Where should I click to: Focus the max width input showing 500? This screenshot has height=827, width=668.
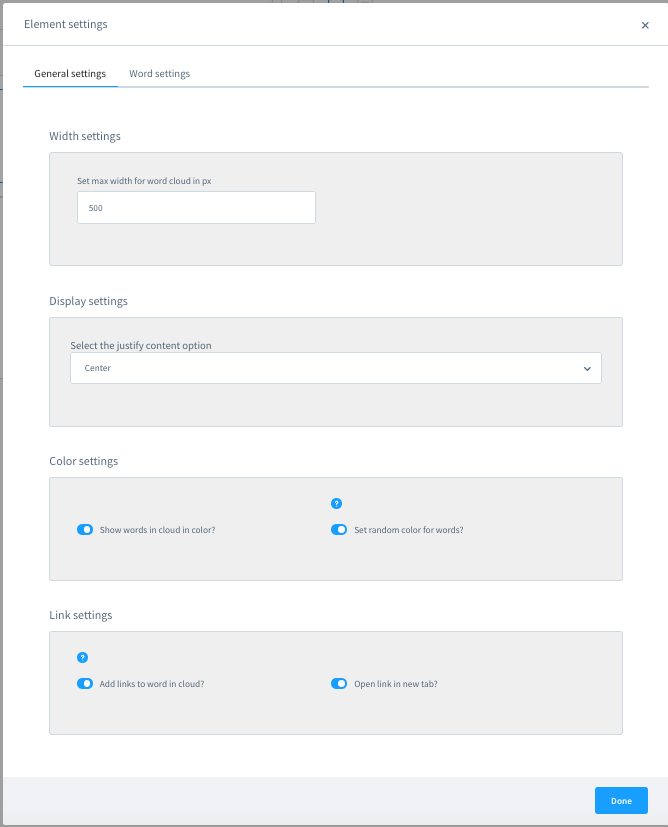(x=196, y=208)
